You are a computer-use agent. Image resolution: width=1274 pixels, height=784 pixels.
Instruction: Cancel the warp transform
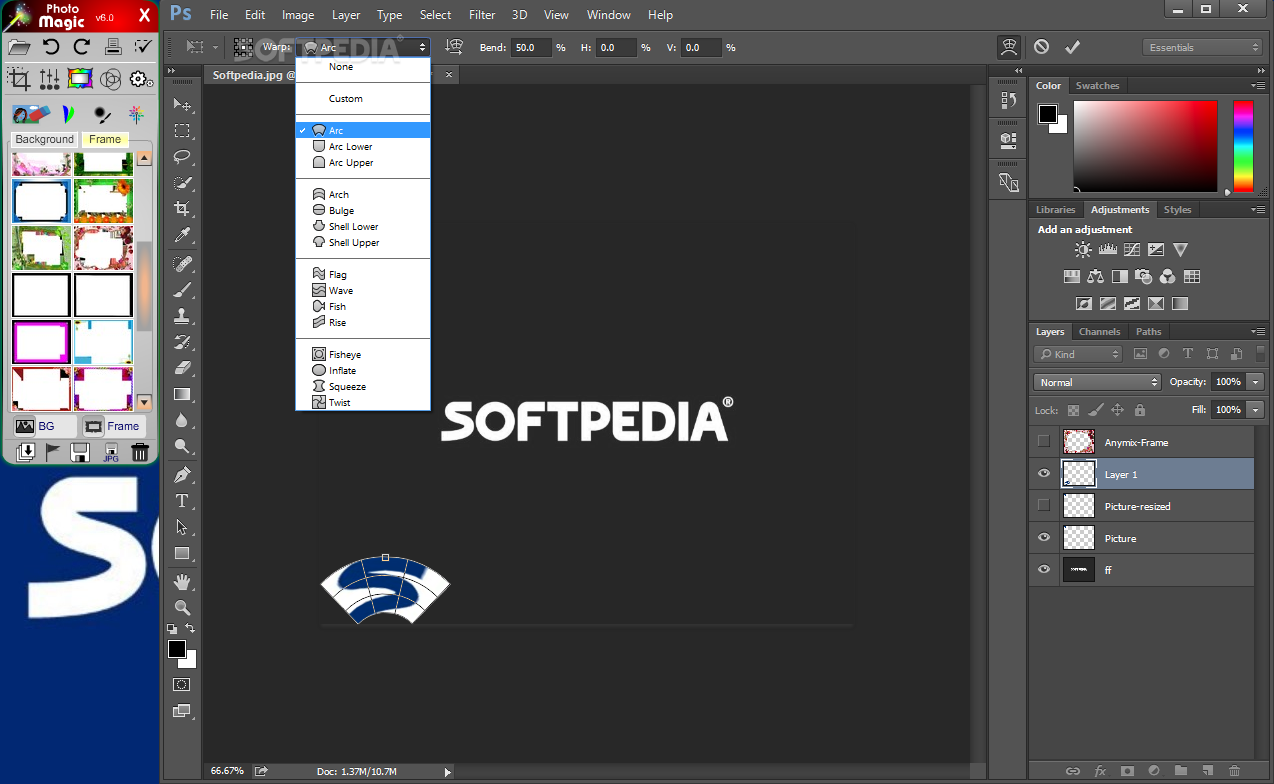pyautogui.click(x=1041, y=47)
